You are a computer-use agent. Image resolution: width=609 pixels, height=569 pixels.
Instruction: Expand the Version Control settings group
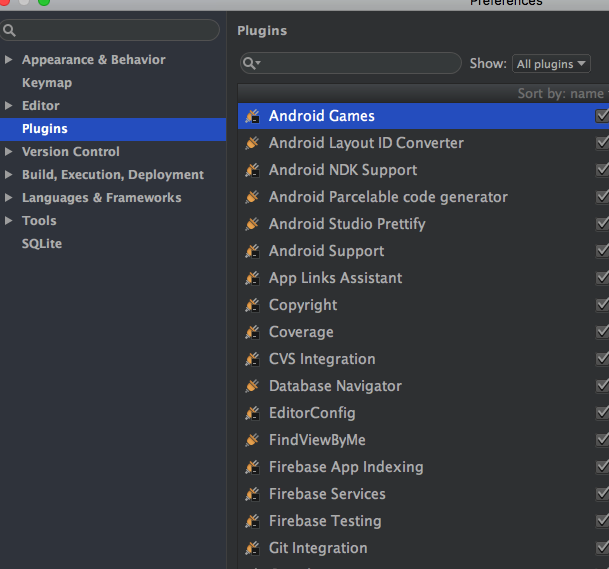point(8,151)
